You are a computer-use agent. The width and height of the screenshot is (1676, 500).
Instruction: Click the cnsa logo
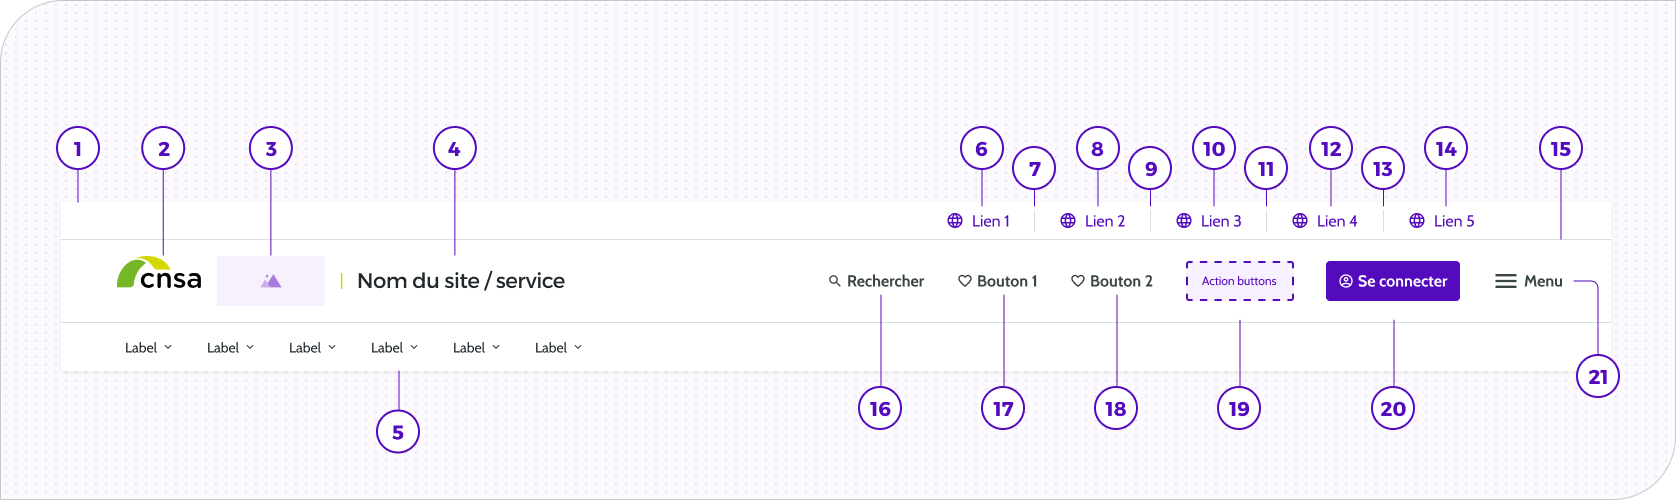[x=159, y=274]
